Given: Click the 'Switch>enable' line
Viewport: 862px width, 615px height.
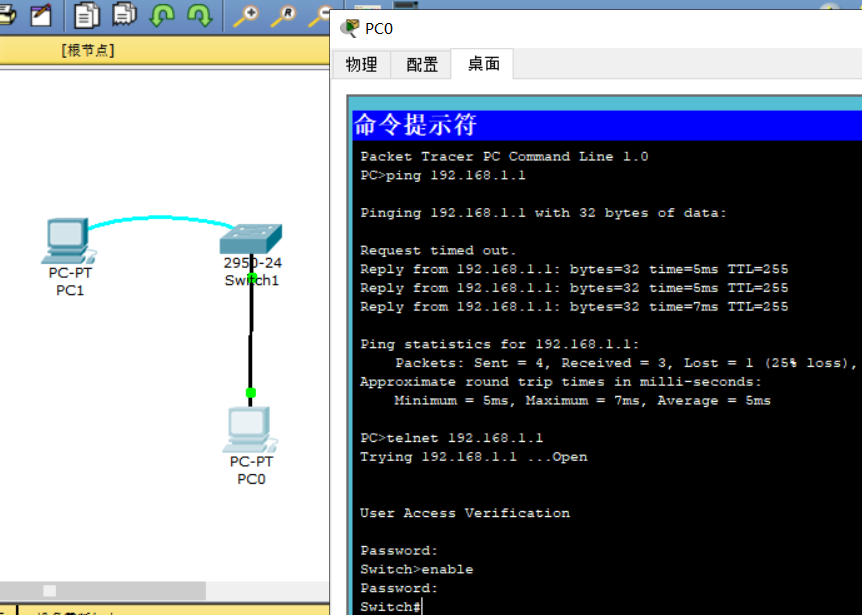Looking at the screenshot, I should tap(417, 569).
